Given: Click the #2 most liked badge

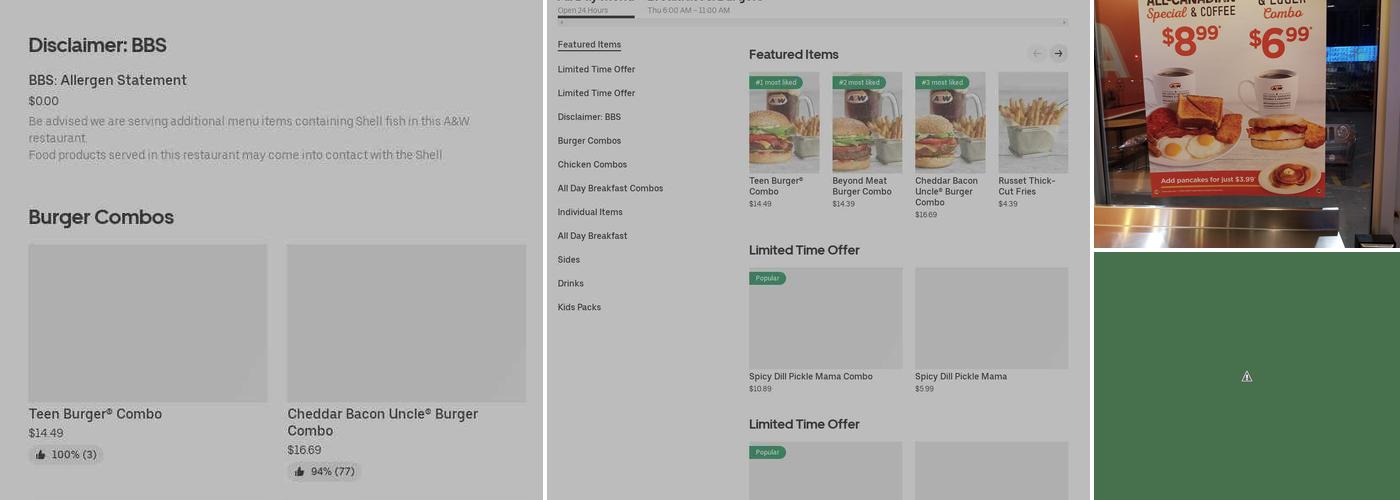Looking at the screenshot, I should click(x=859, y=83).
